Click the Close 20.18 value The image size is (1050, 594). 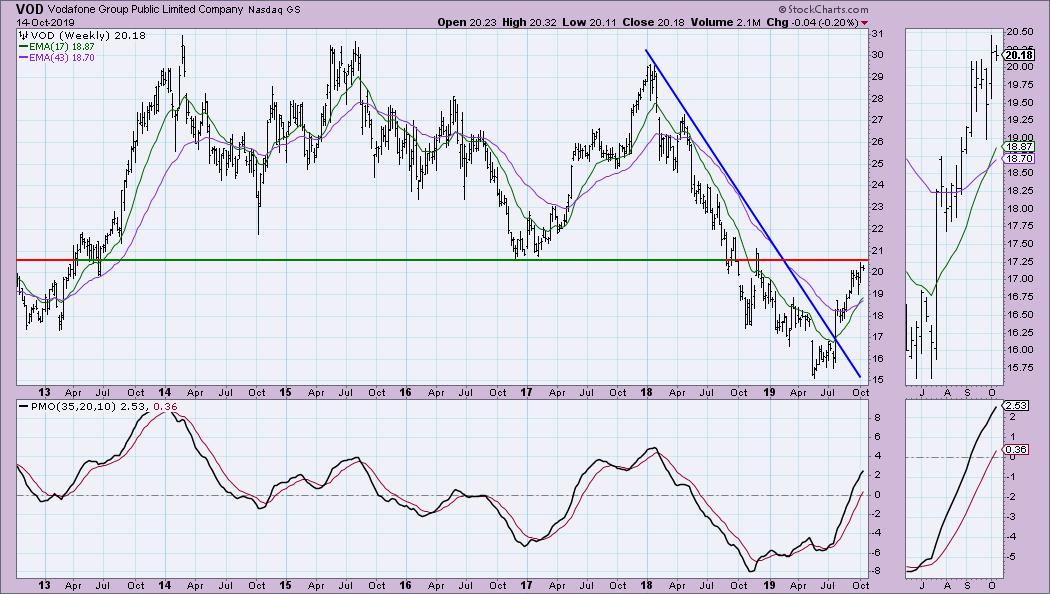point(654,22)
